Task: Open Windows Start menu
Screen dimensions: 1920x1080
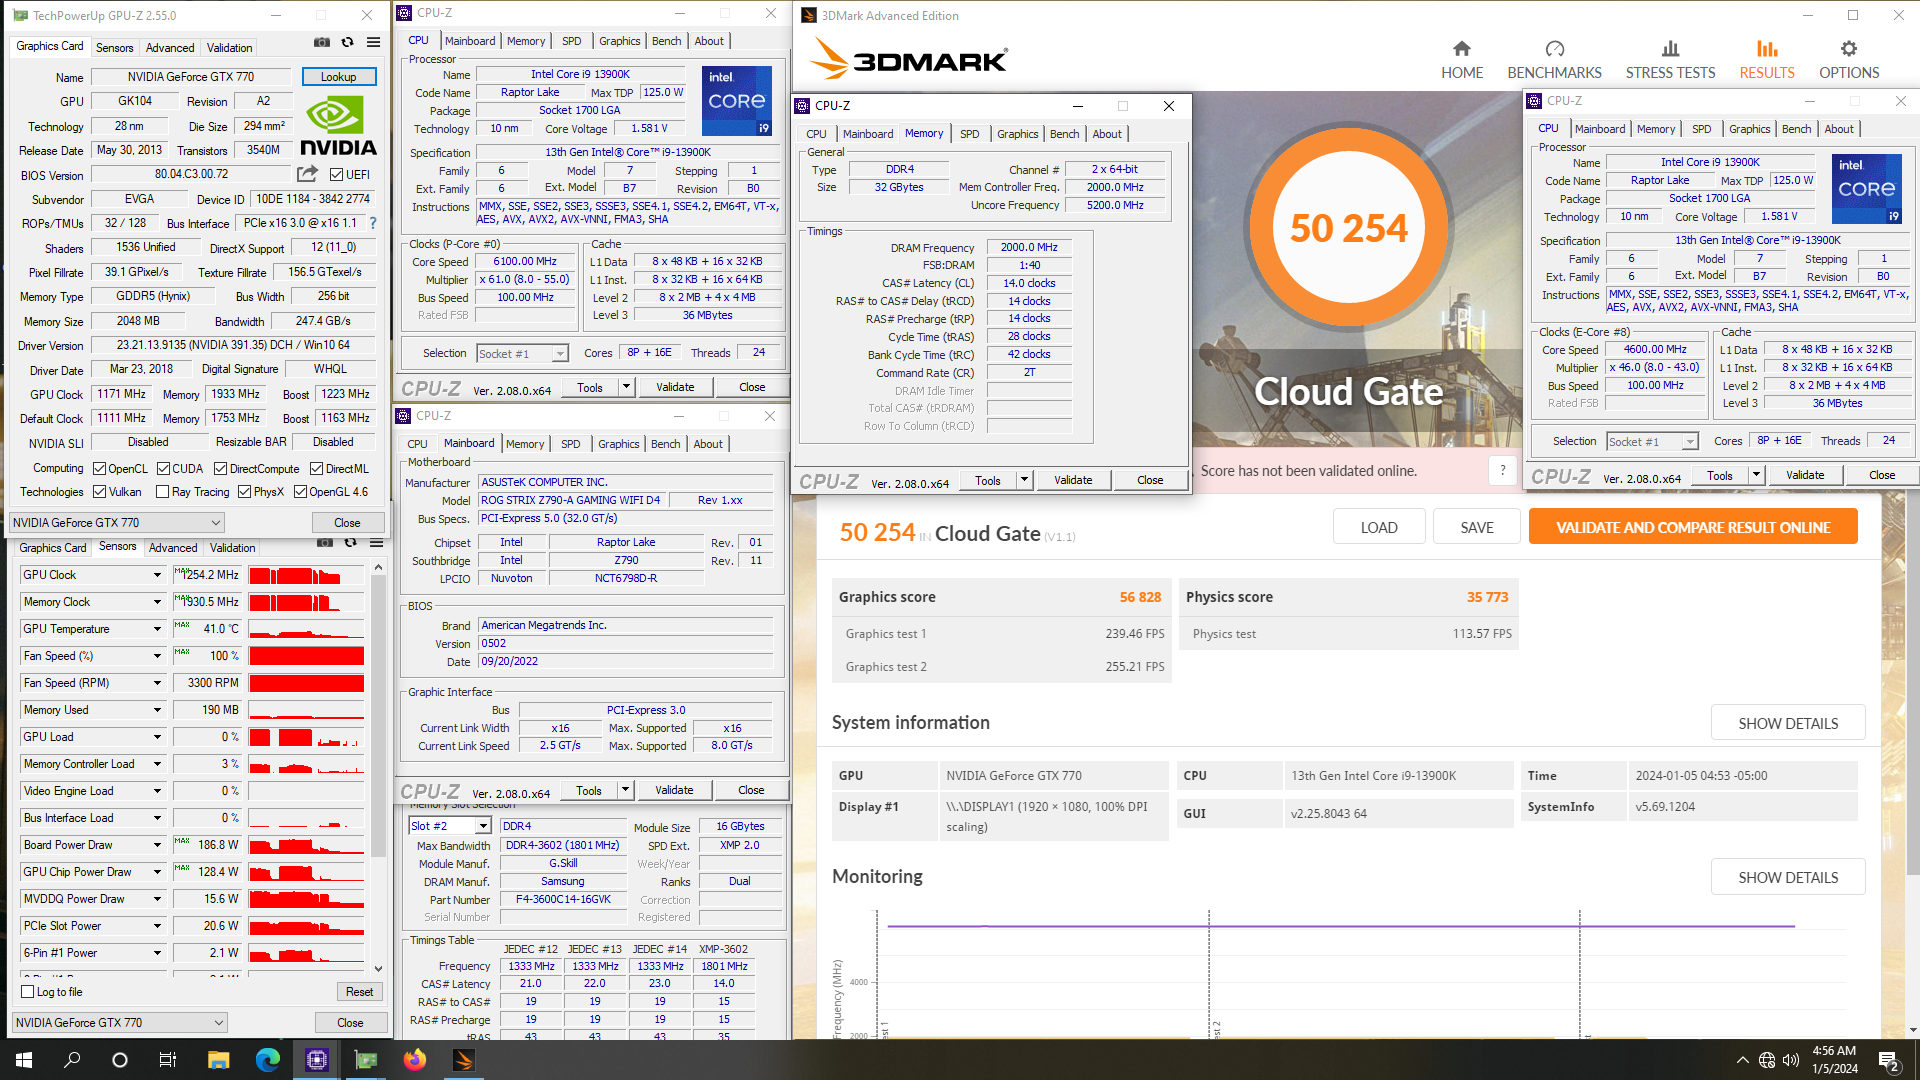Action: point(24,1060)
